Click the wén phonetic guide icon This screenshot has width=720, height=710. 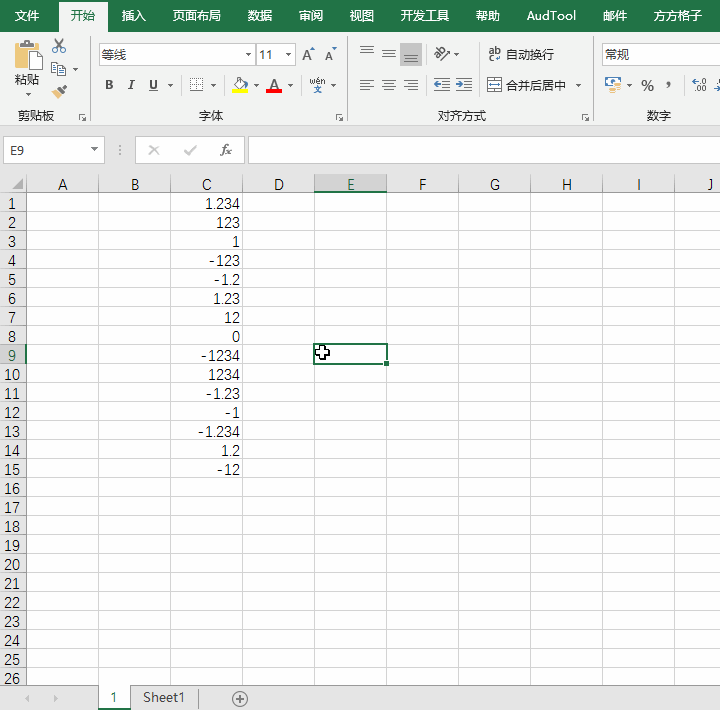tap(317, 85)
